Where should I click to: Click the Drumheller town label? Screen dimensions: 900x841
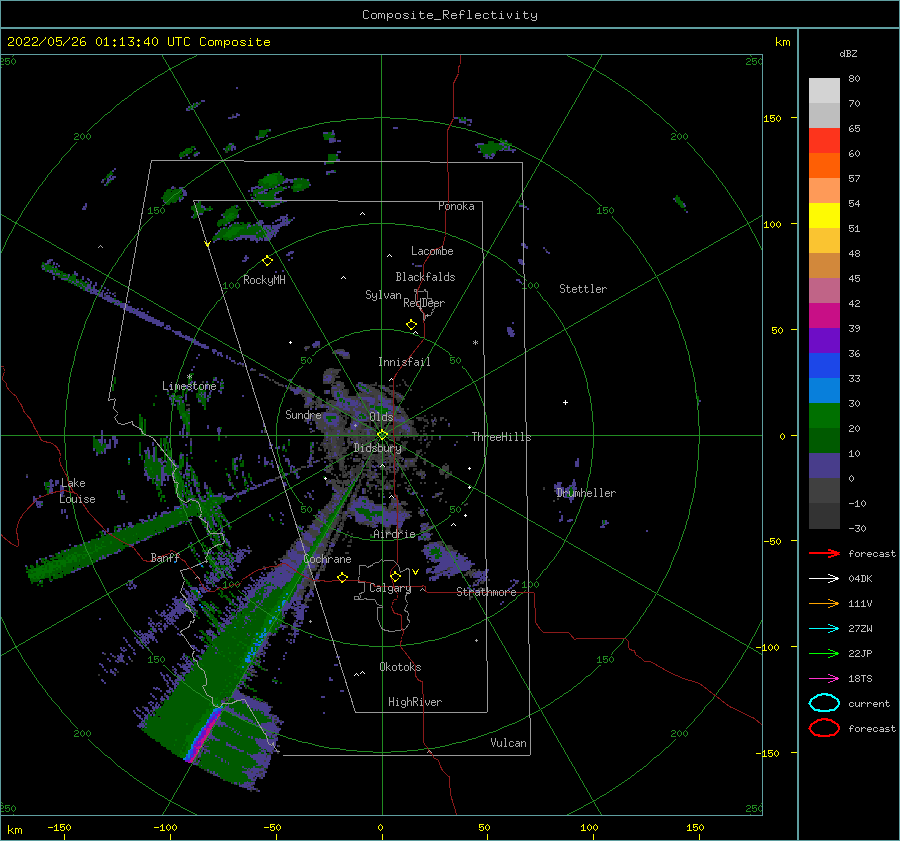[586, 493]
